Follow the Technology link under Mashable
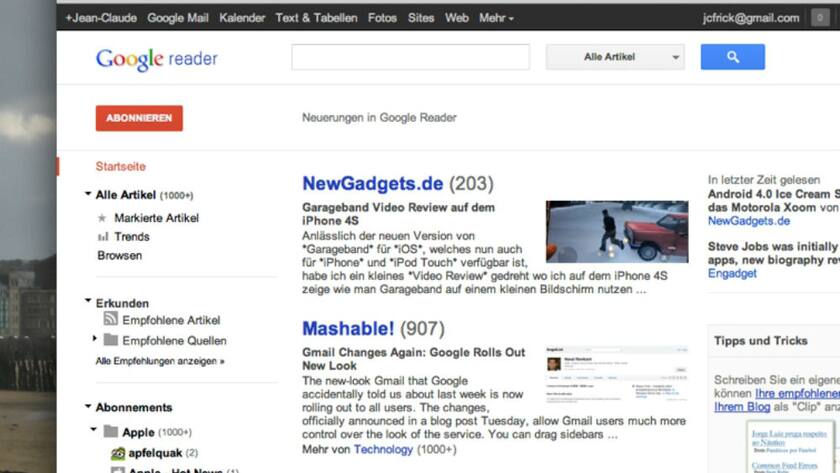The image size is (840, 473). click(x=383, y=449)
